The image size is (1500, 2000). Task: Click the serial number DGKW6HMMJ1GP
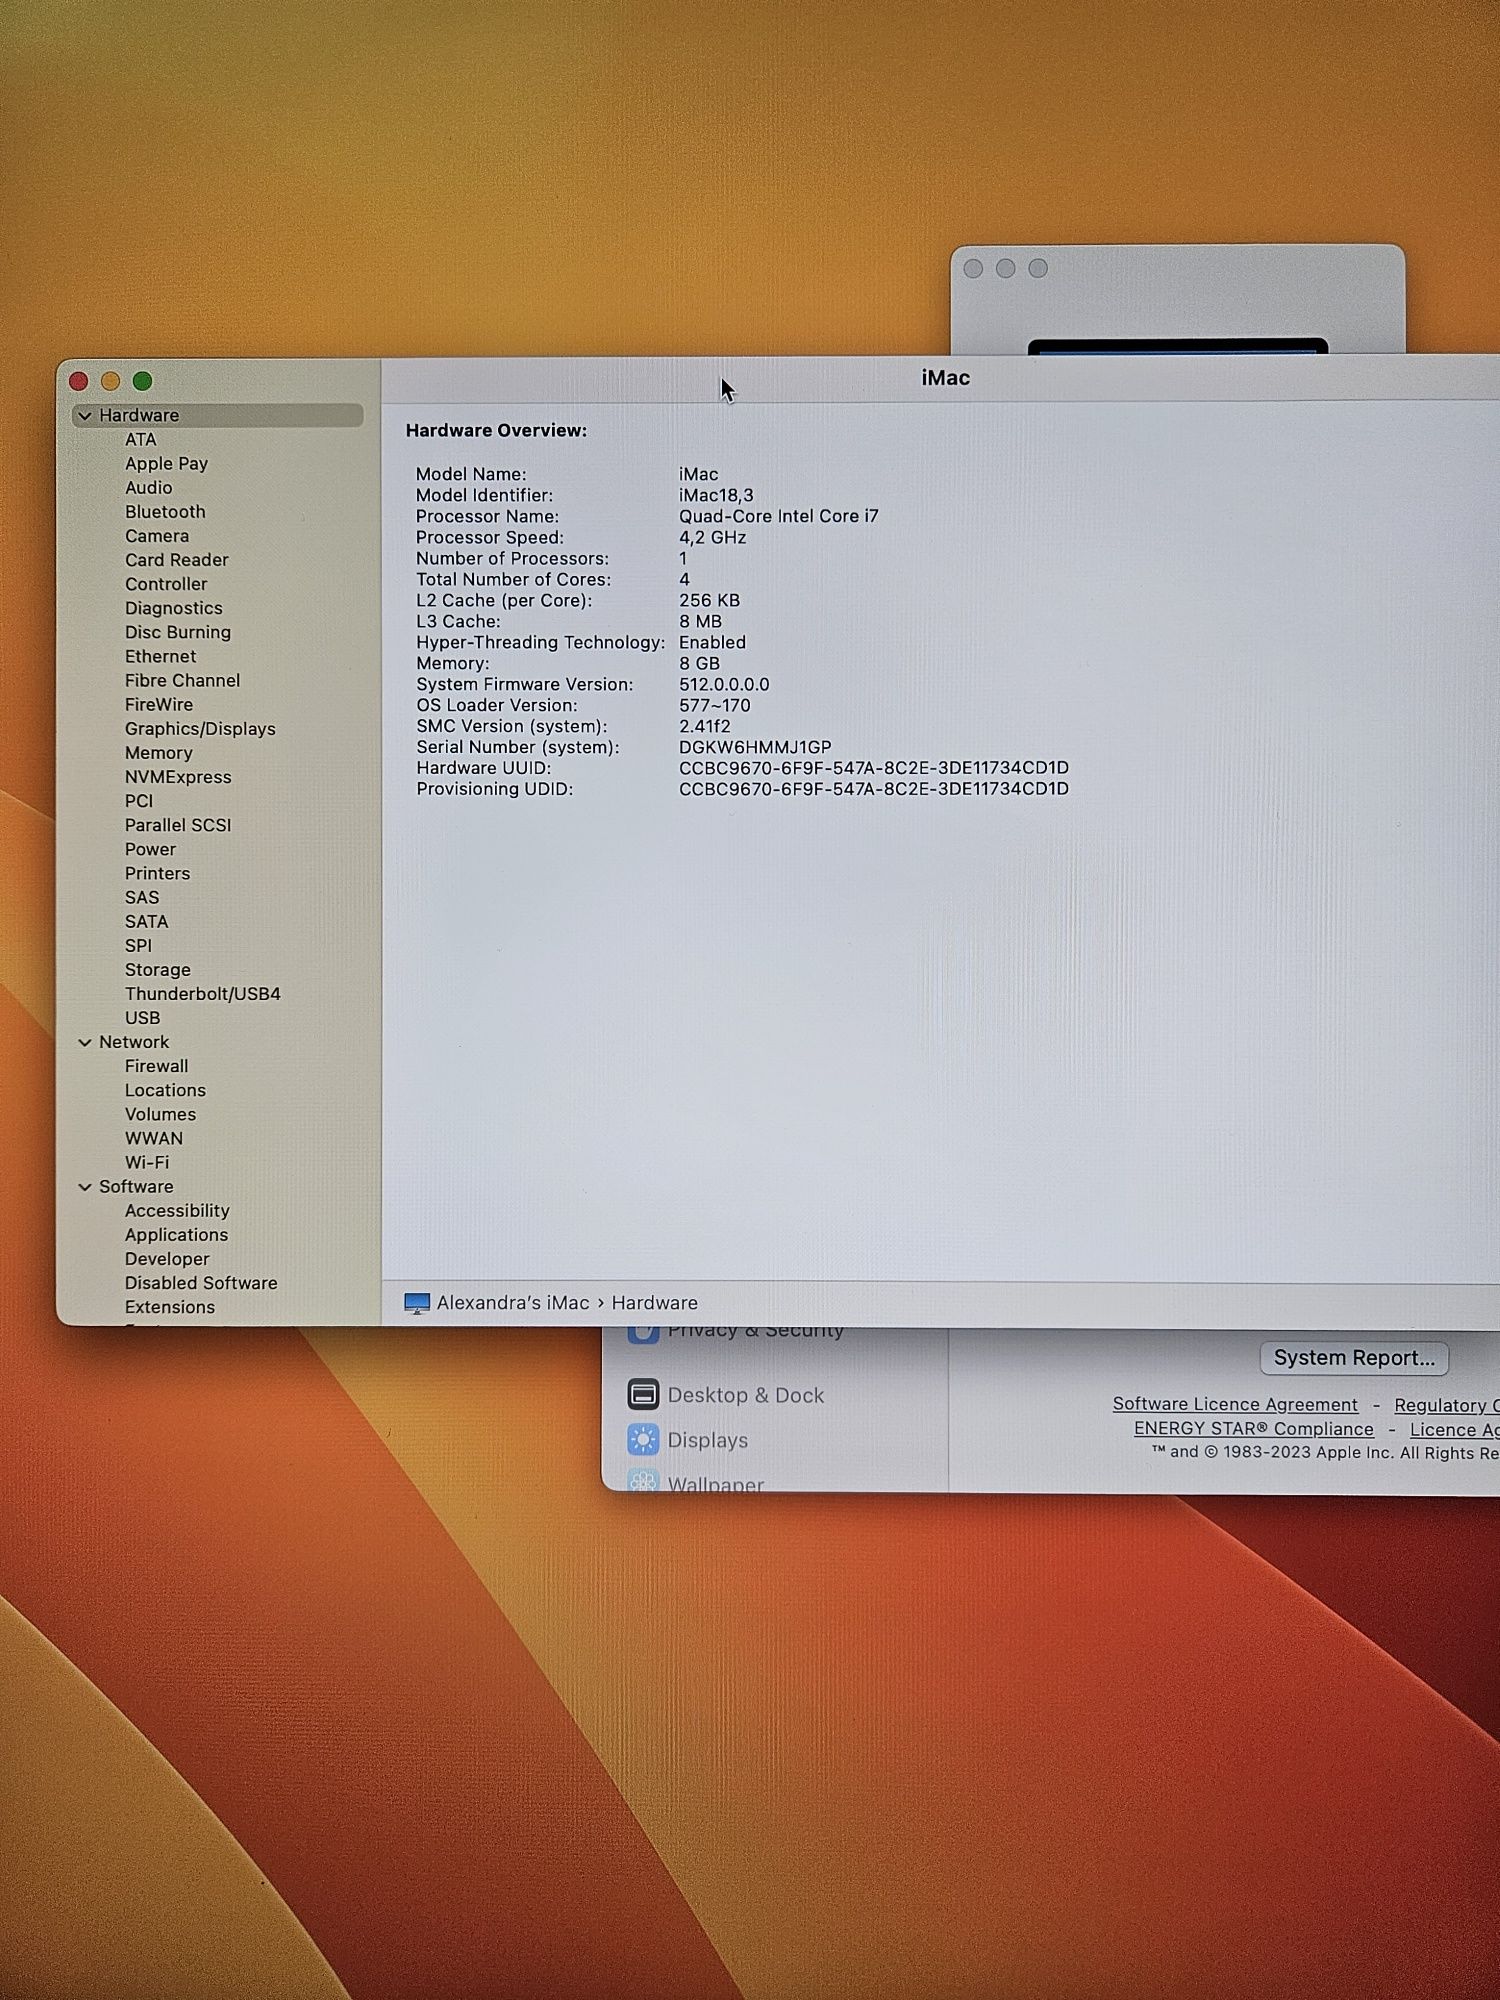[755, 747]
